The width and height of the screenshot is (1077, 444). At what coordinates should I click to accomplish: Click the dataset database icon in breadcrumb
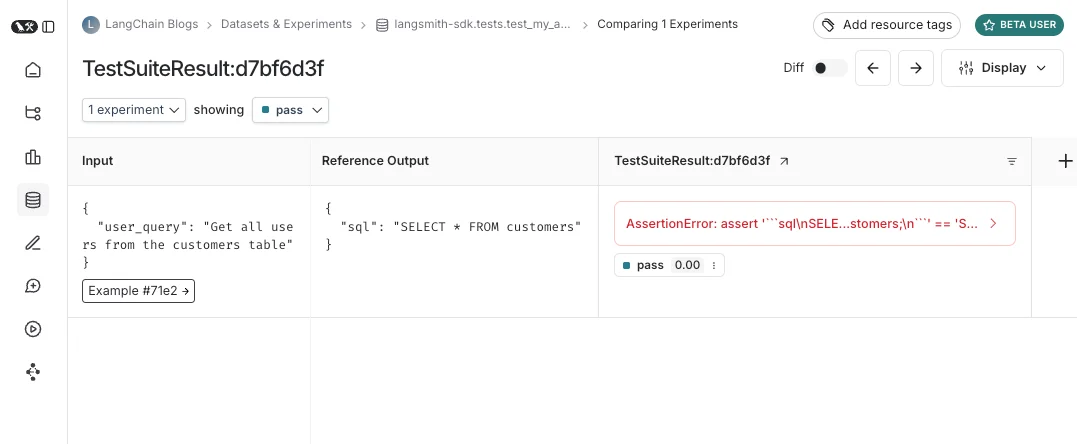(382, 25)
